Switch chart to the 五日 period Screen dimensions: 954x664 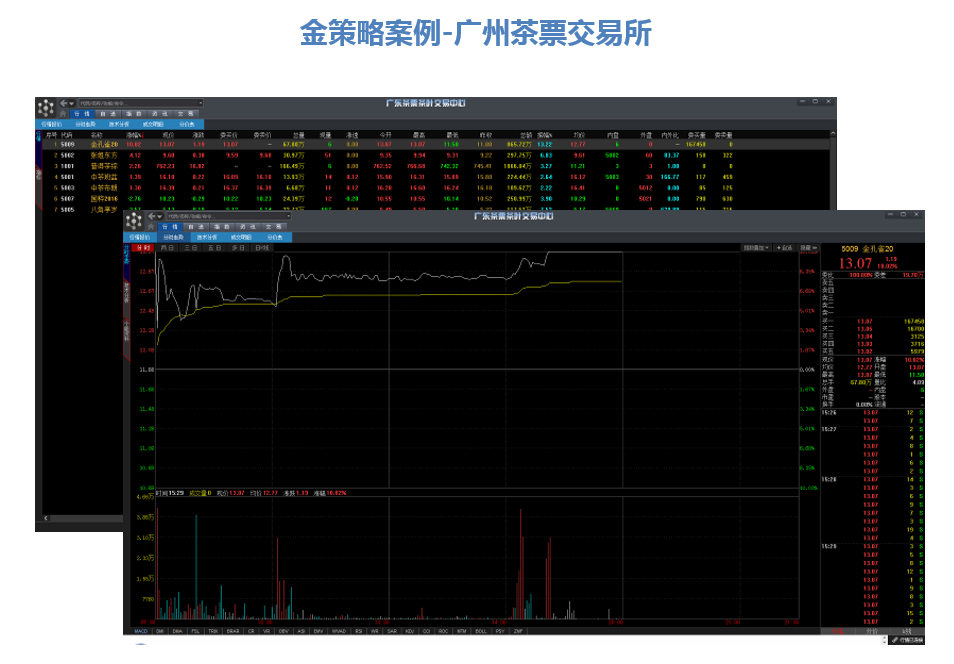pos(215,248)
